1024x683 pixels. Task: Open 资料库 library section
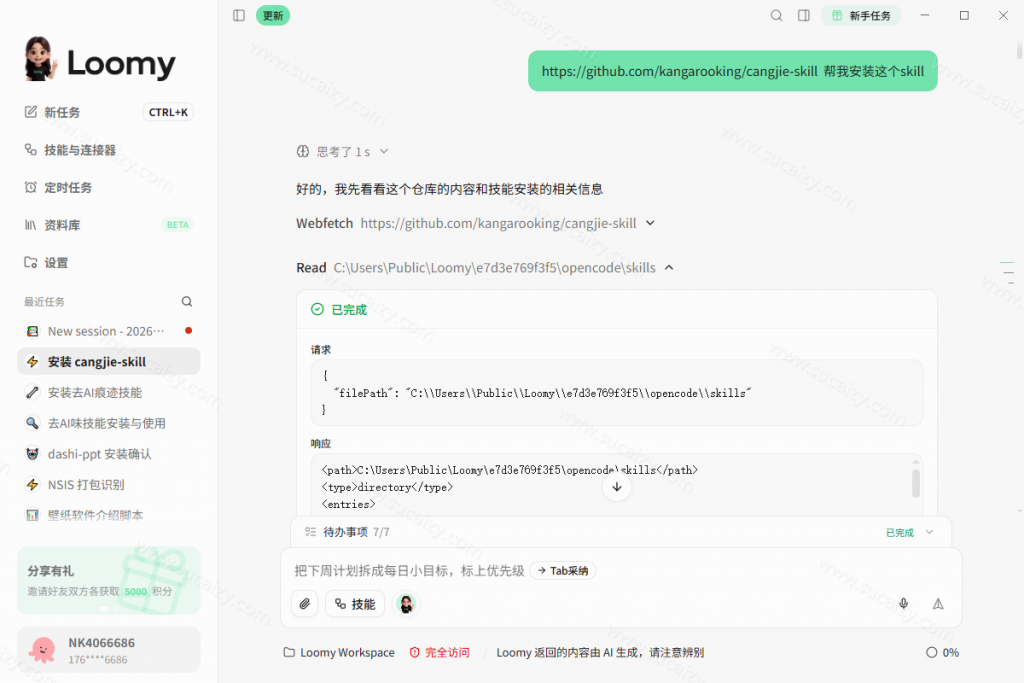pos(108,225)
